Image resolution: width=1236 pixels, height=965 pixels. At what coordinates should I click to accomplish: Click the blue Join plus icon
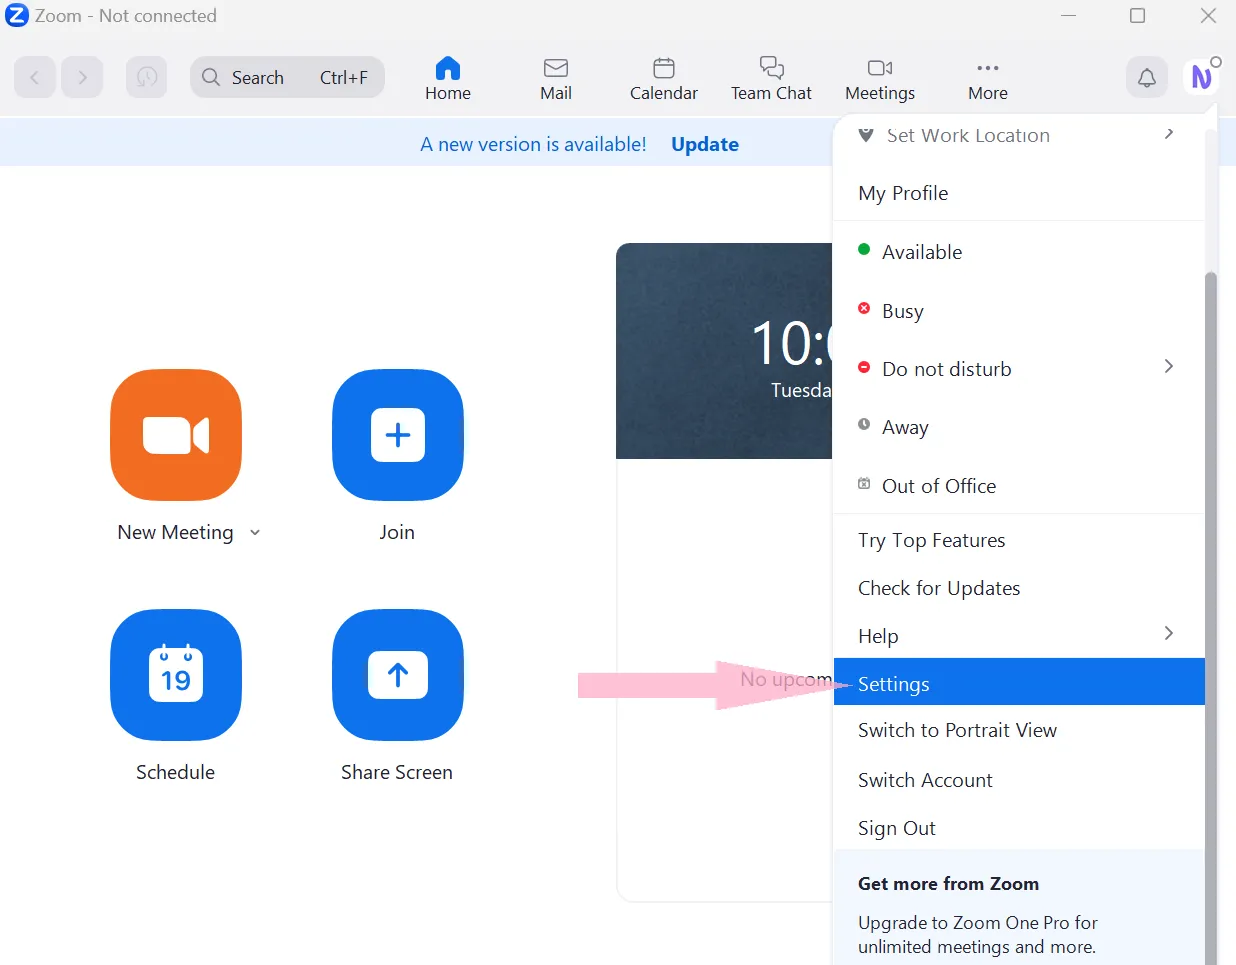398,435
